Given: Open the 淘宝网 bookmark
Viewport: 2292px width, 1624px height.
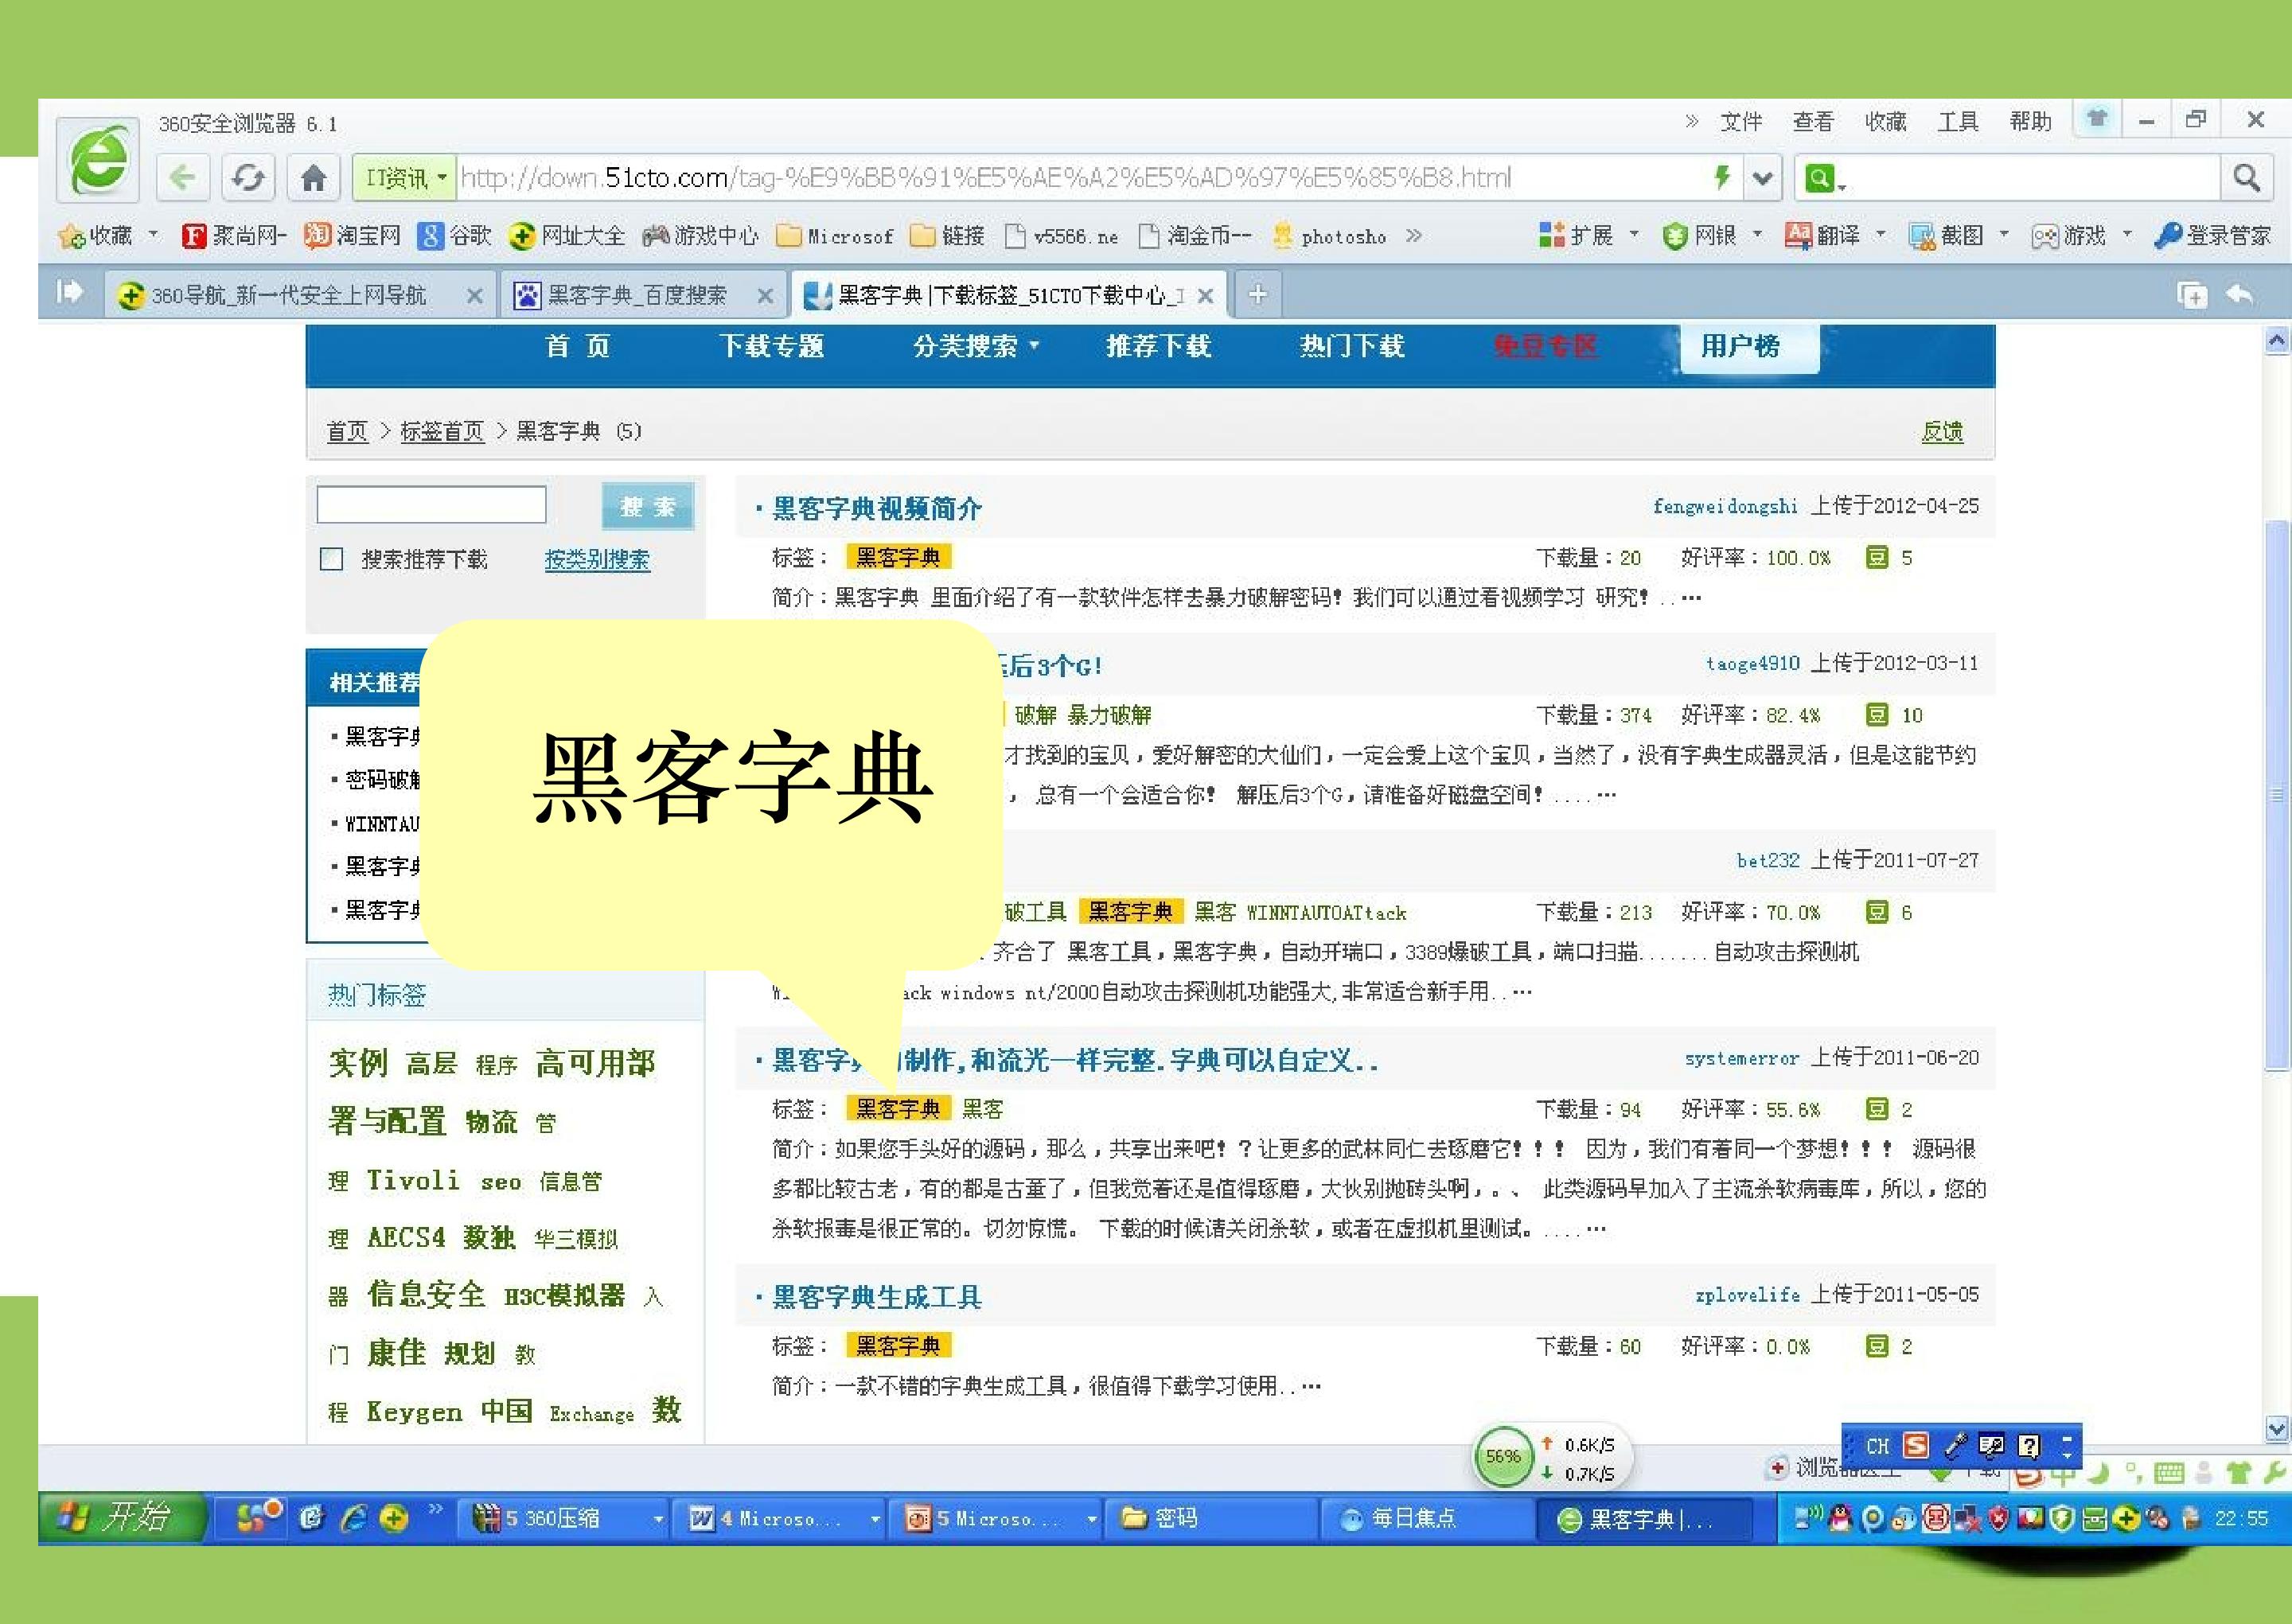Looking at the screenshot, I should click(352, 236).
